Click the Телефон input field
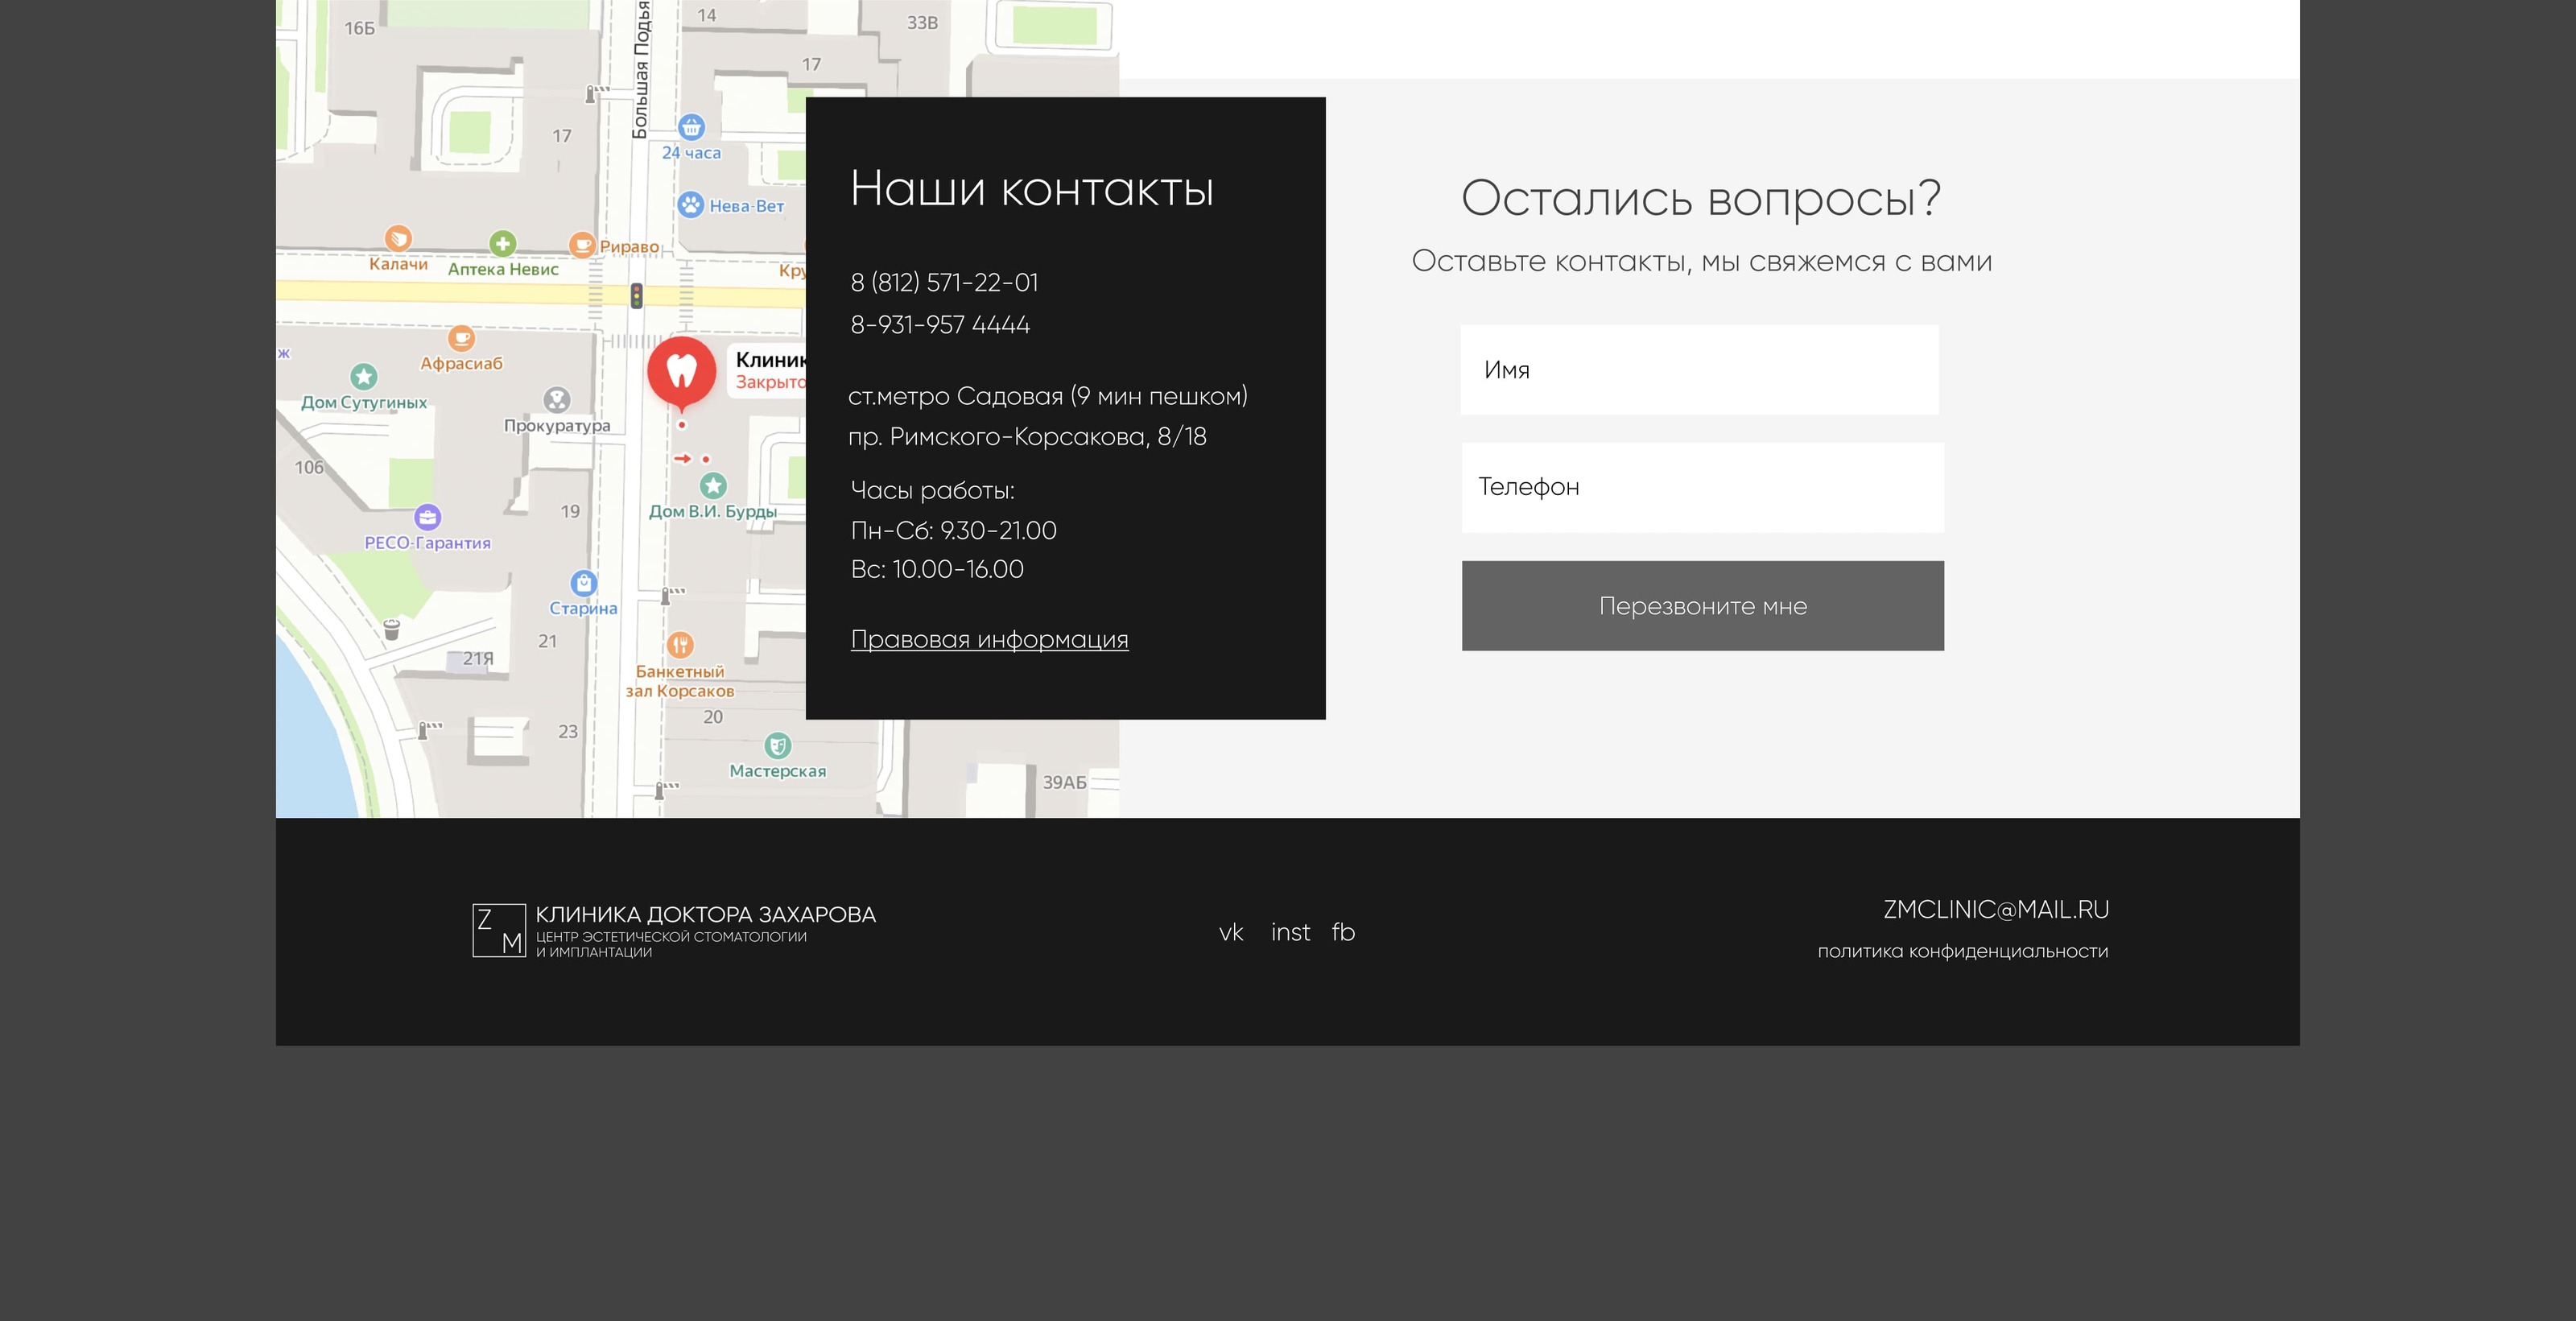The image size is (2576, 1321). (1702, 487)
